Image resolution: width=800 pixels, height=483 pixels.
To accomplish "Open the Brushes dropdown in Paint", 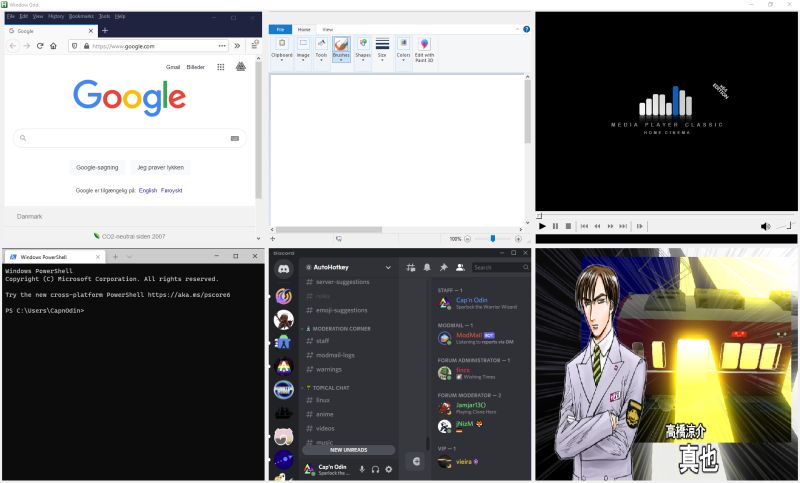I will 341,50.
